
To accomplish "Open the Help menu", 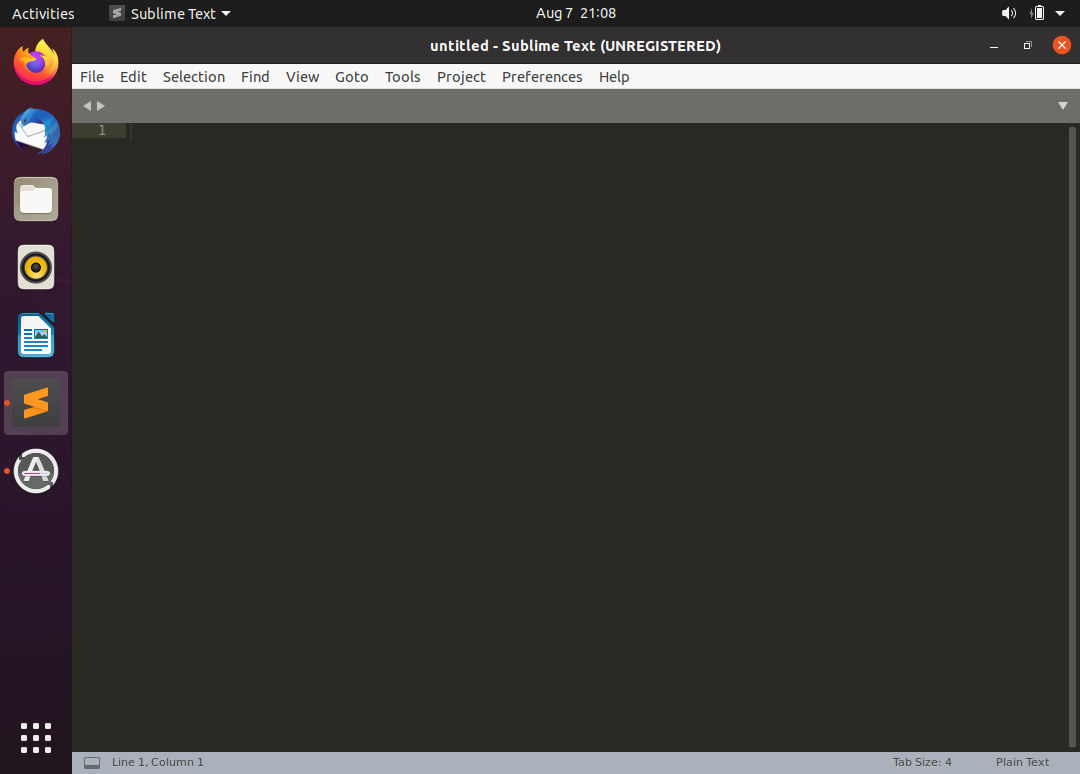I will (x=614, y=76).
